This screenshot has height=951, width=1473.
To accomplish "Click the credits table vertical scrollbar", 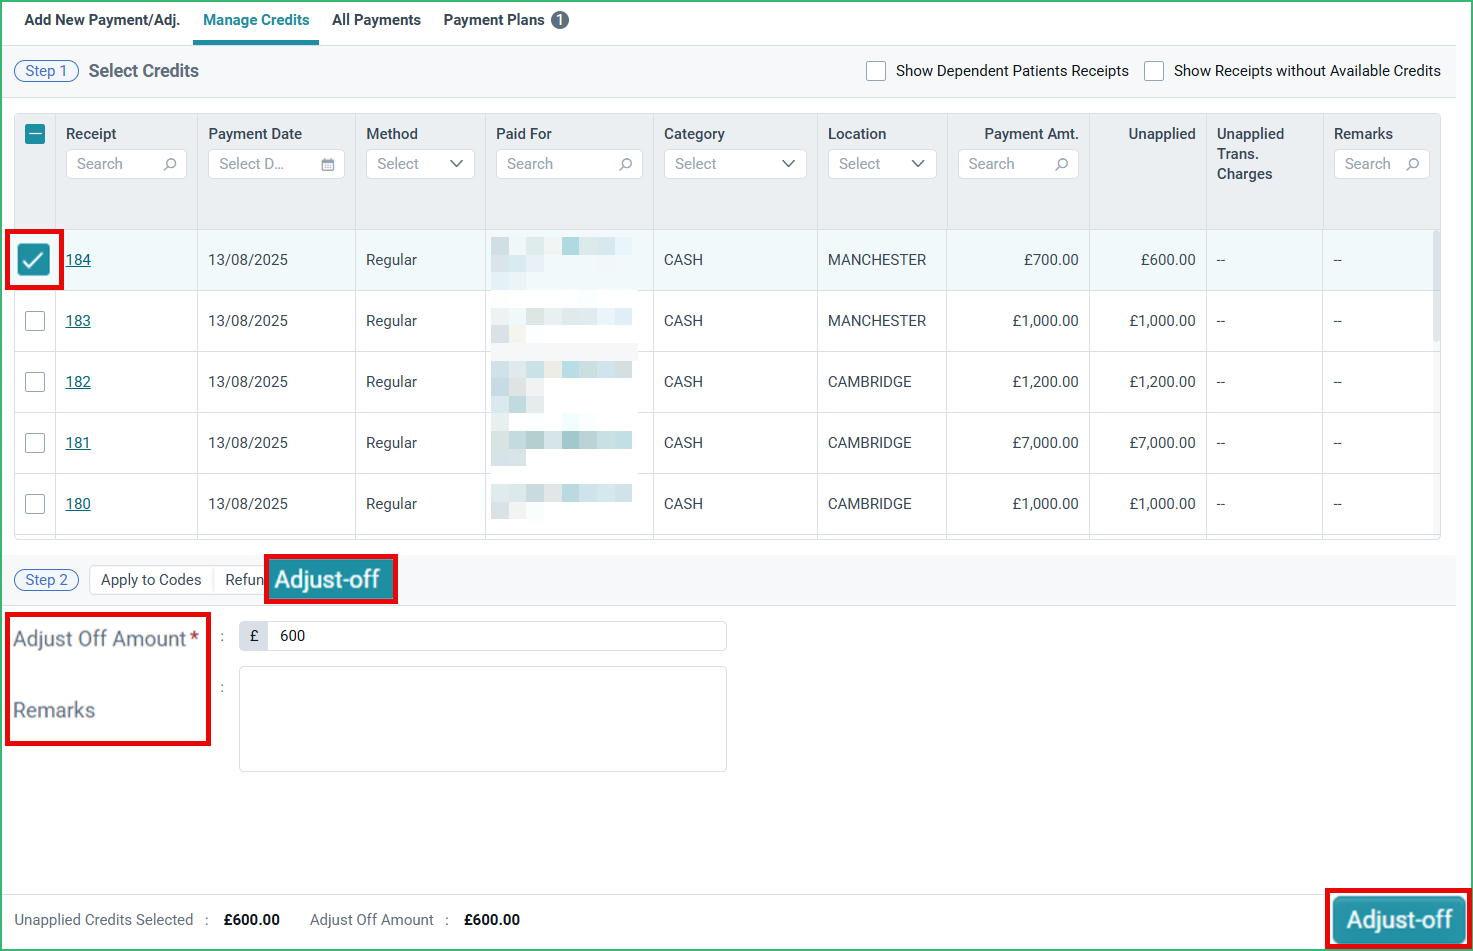I will click(1436, 286).
